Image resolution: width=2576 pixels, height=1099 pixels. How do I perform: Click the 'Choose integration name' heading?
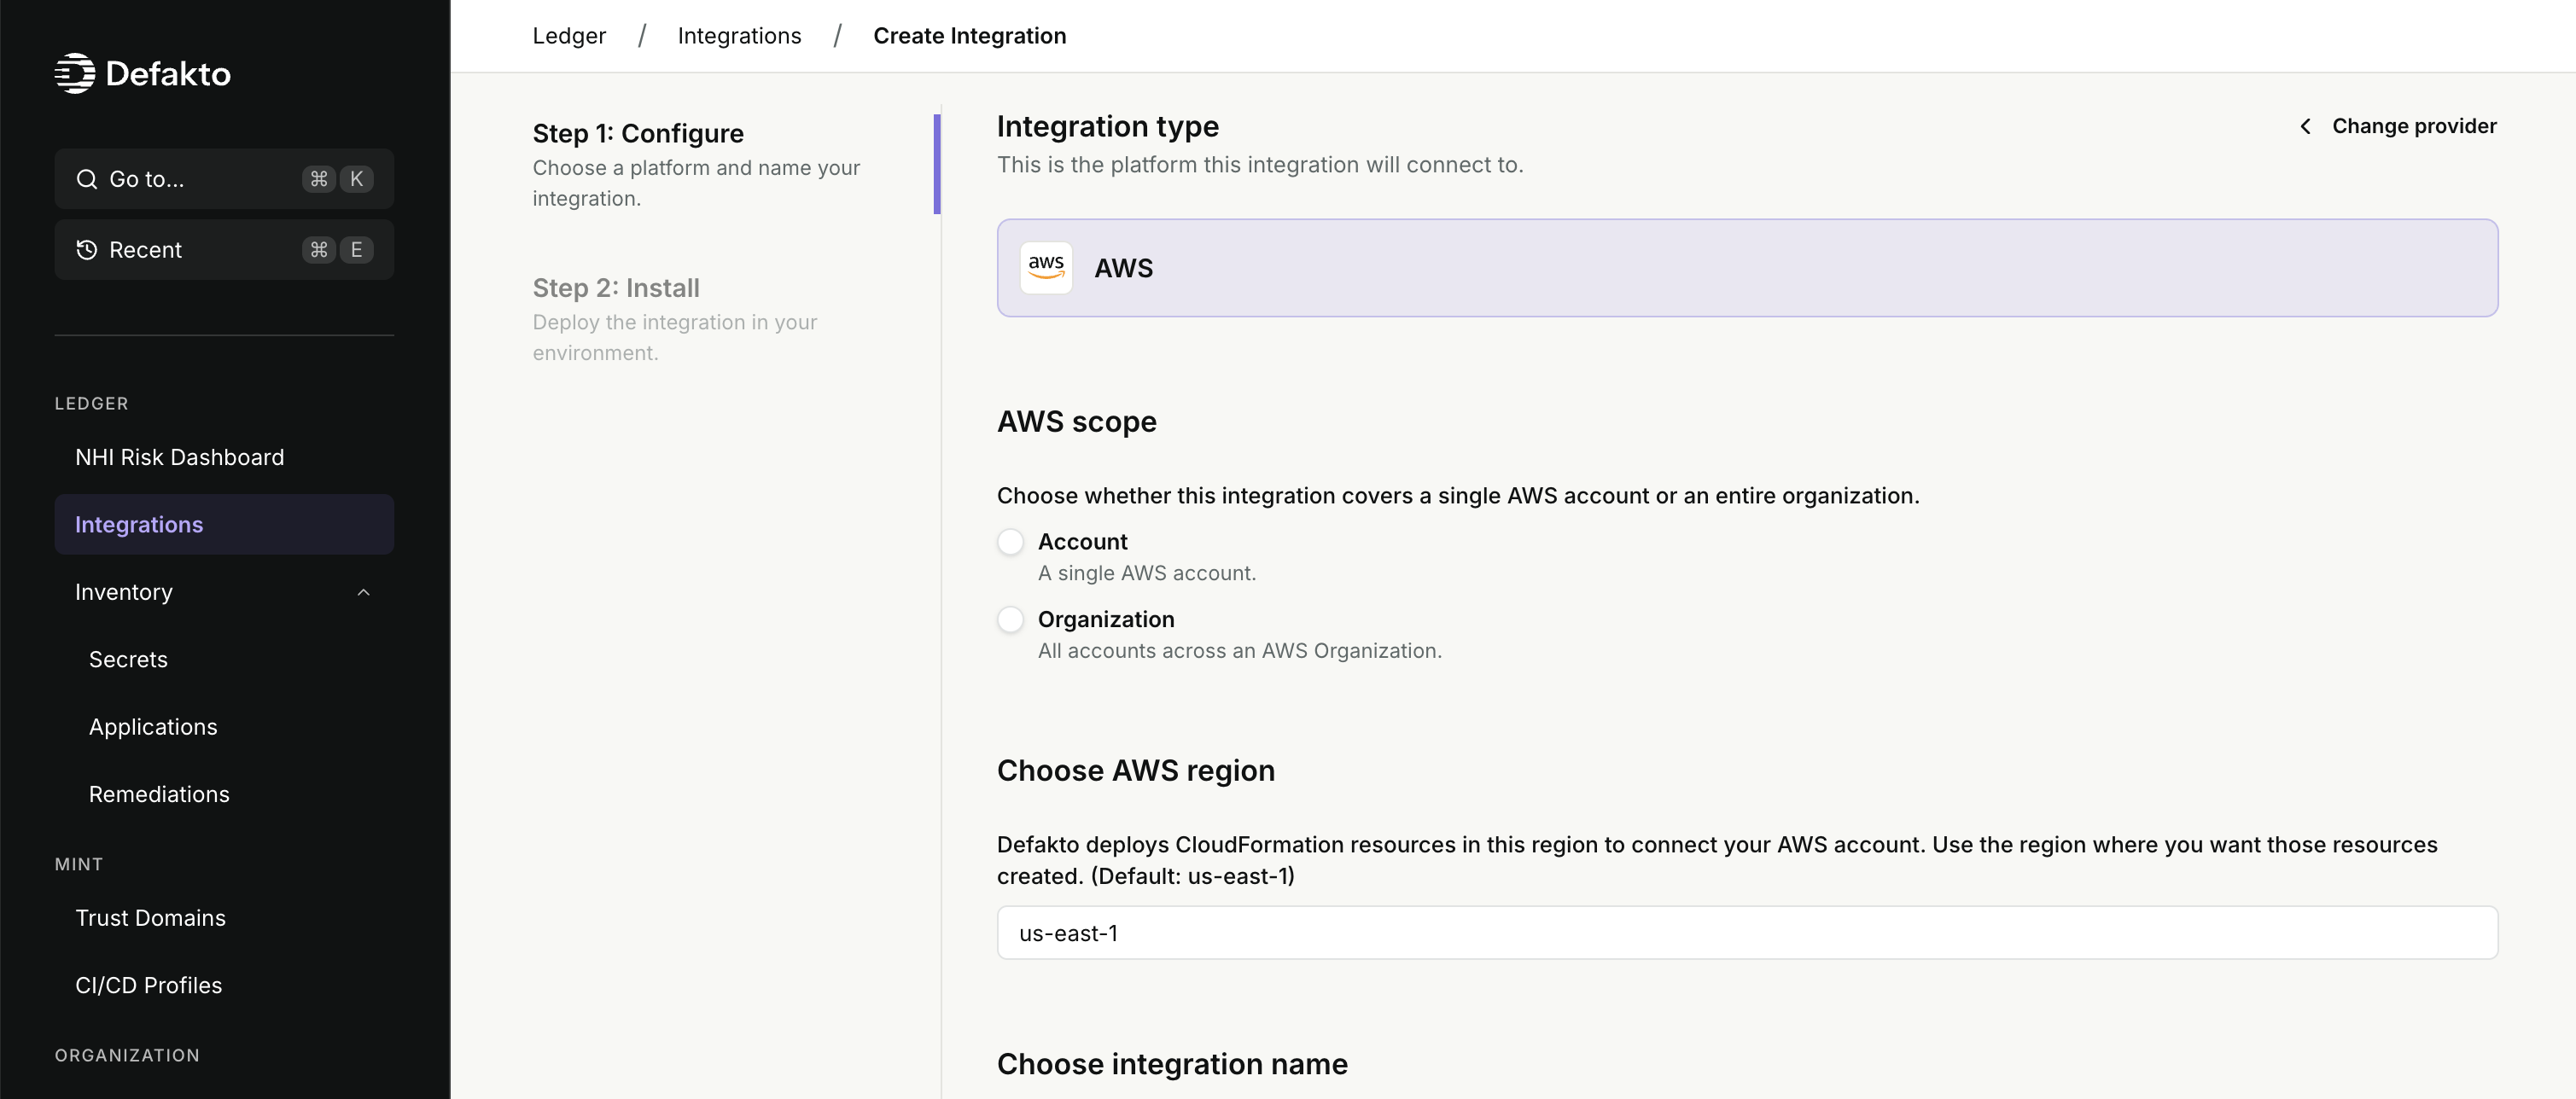tap(1172, 1064)
